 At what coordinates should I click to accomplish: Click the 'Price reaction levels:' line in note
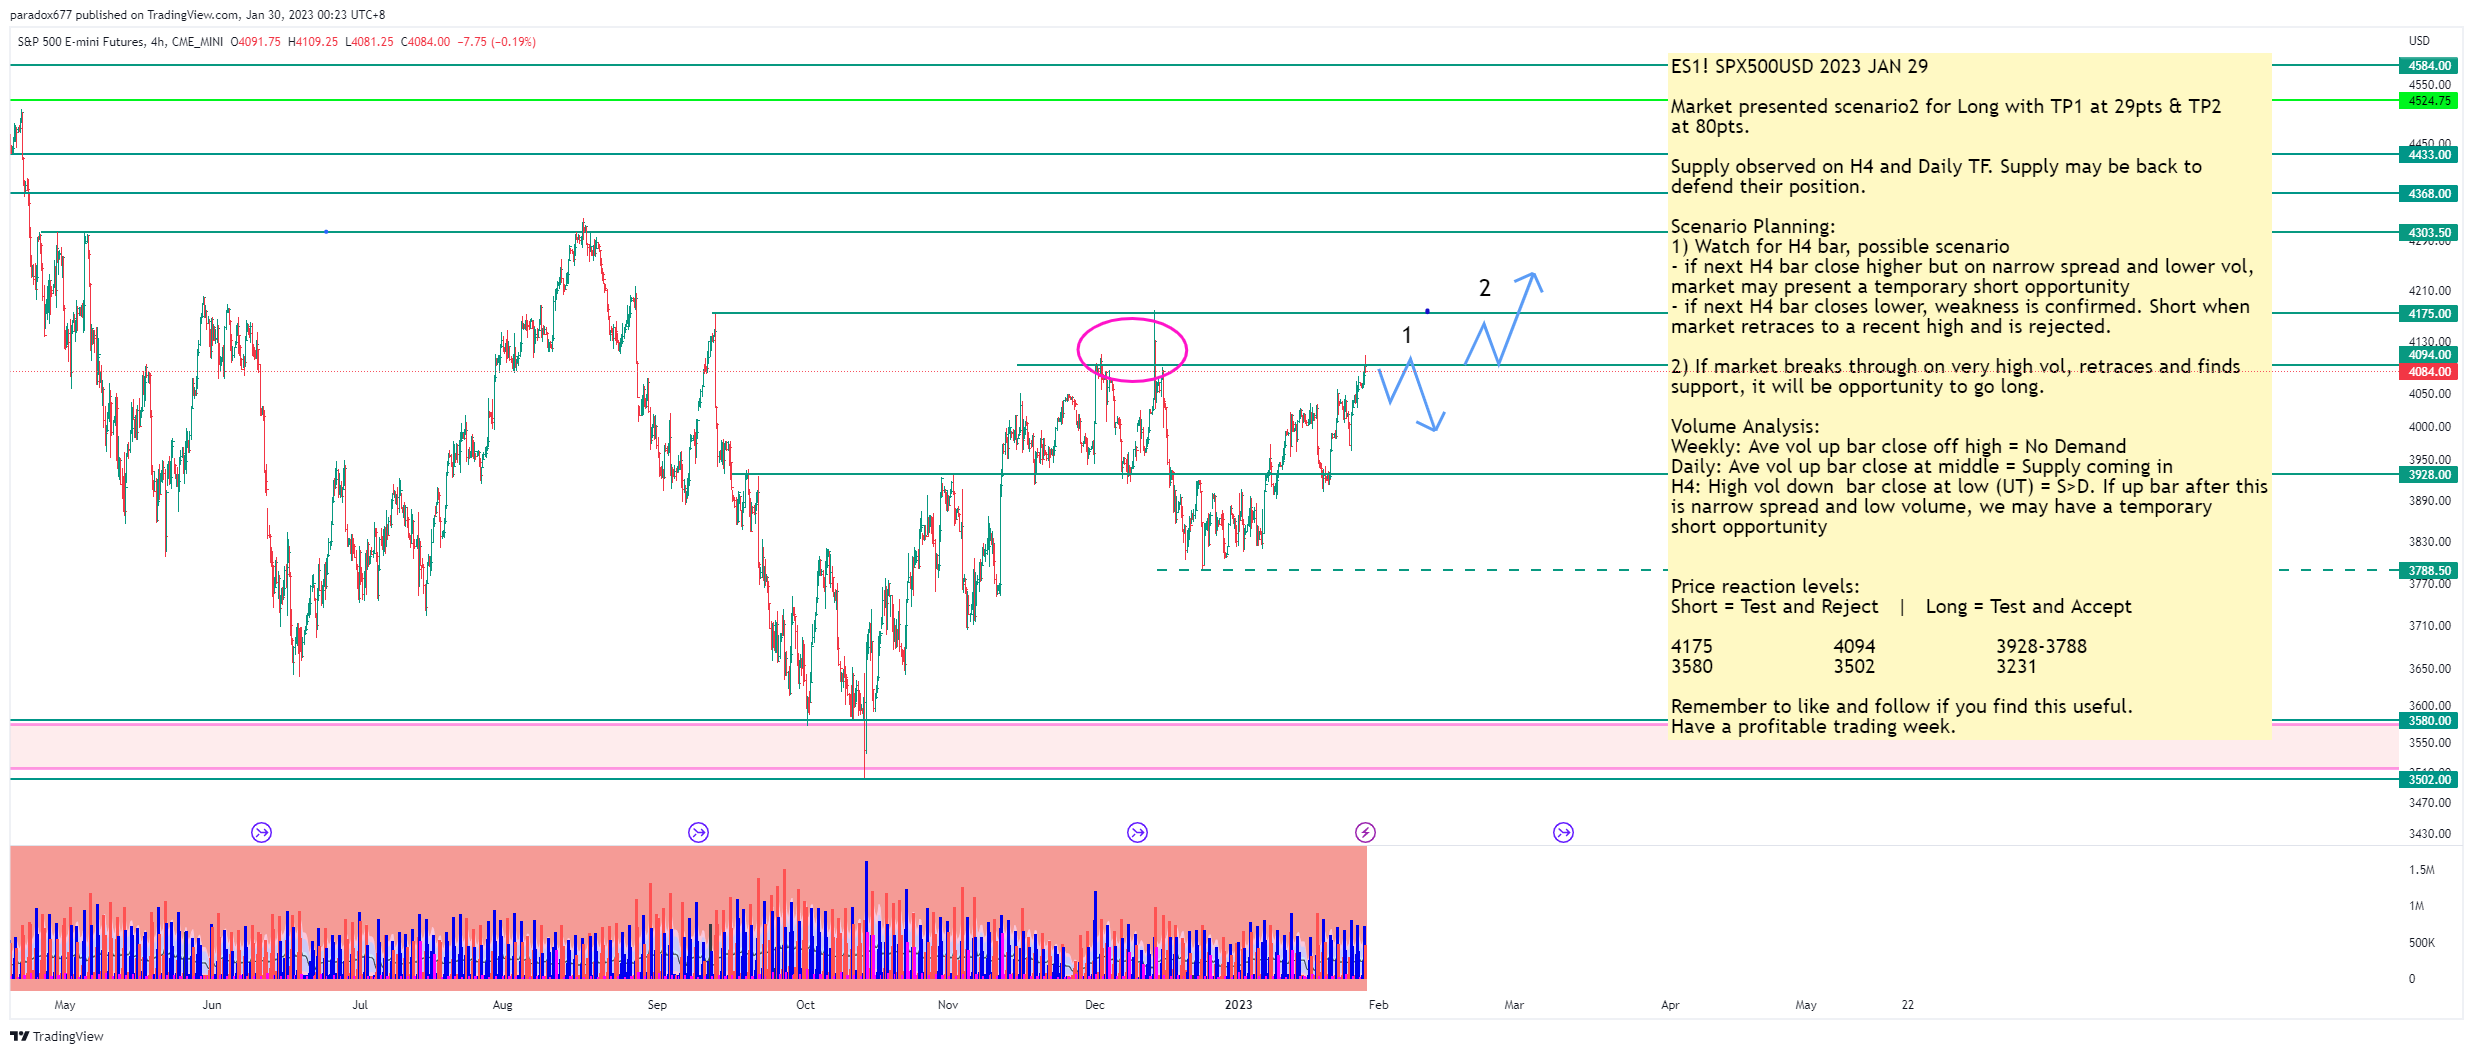pos(1765,587)
